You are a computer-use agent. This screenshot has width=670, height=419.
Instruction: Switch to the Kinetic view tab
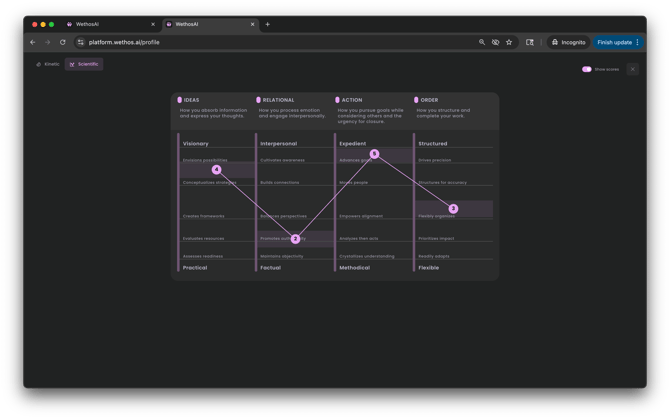(x=48, y=64)
